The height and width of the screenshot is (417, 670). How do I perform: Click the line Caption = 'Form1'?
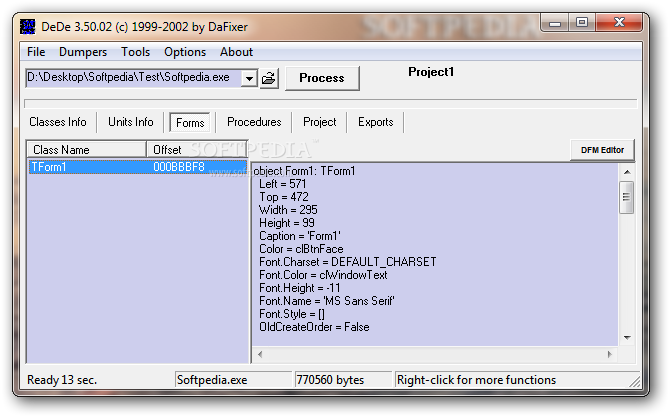[300, 236]
